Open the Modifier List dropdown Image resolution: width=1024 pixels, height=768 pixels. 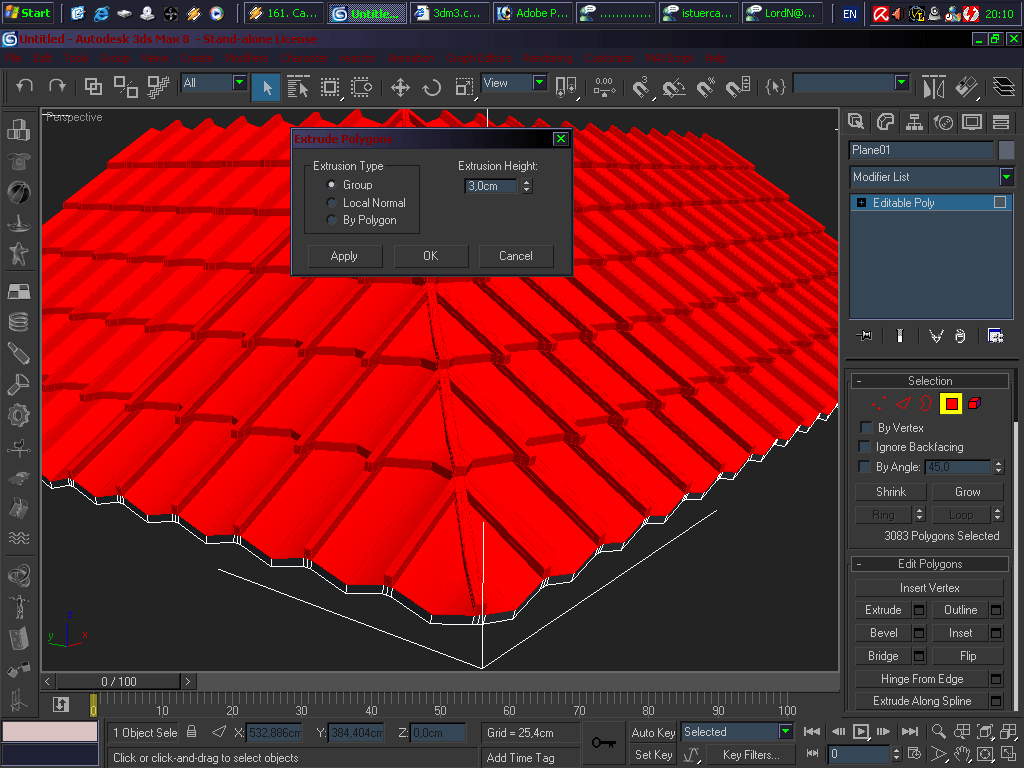pyautogui.click(x=1006, y=177)
